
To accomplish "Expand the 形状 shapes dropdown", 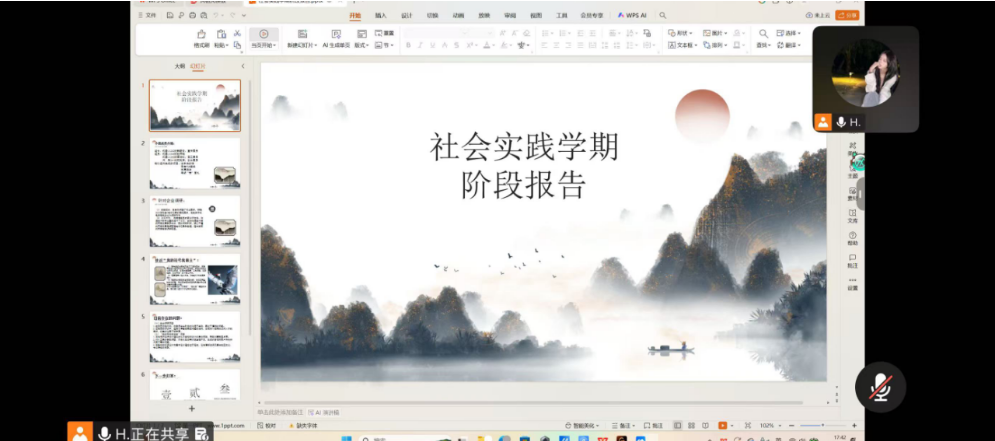I will [x=686, y=33].
